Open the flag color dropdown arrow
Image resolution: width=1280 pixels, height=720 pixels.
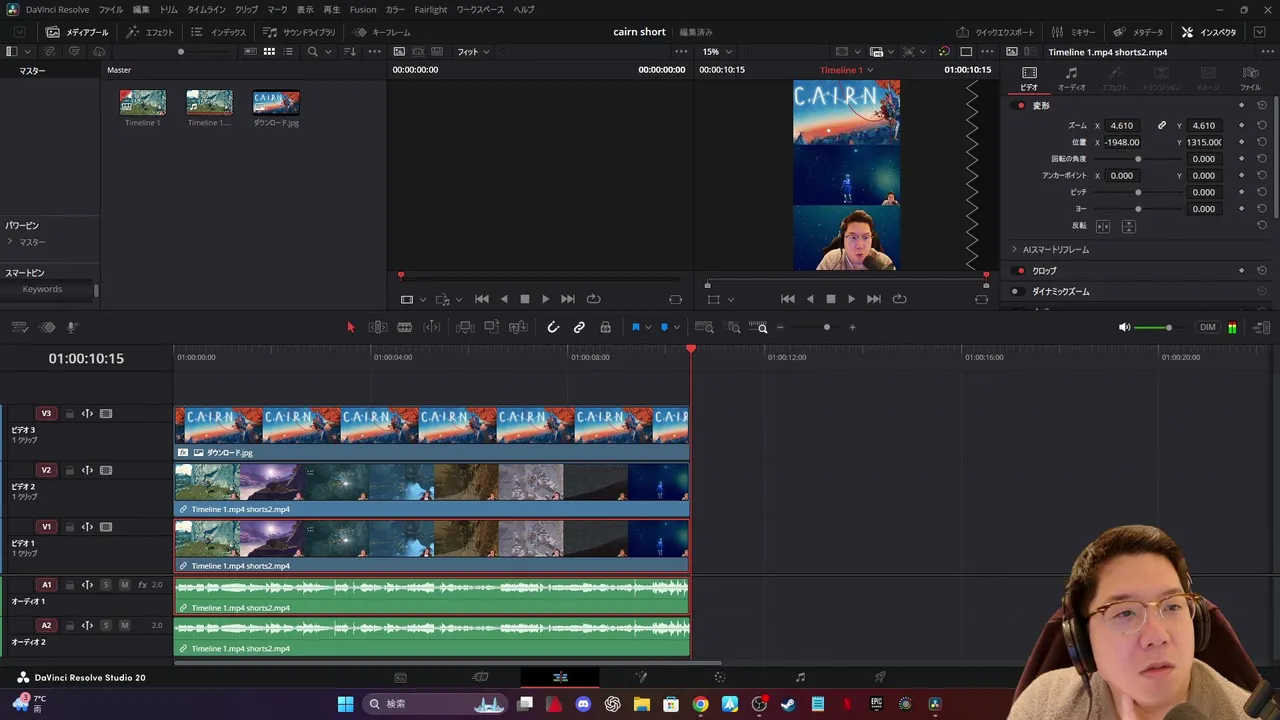(648, 327)
